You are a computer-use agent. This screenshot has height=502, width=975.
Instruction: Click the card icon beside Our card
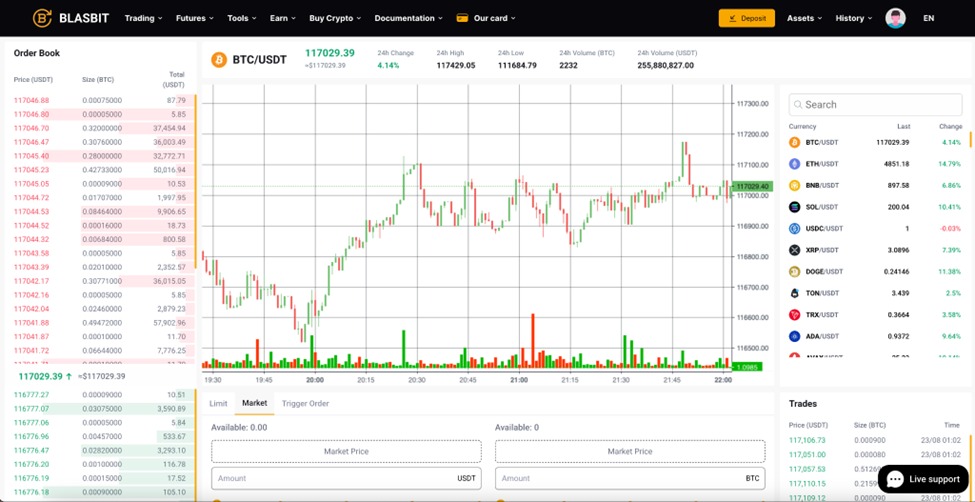tap(462, 18)
